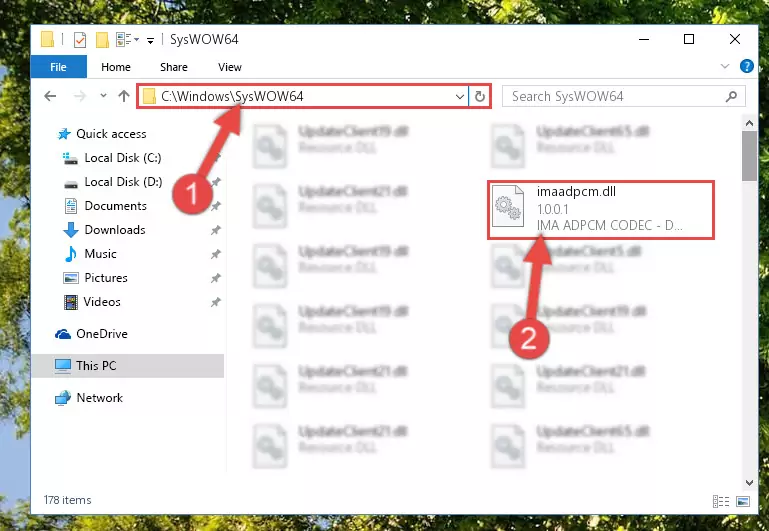Open the Customize Quick Access Toolbar dropdown arrow
The height and width of the screenshot is (531, 769).
tap(151, 40)
